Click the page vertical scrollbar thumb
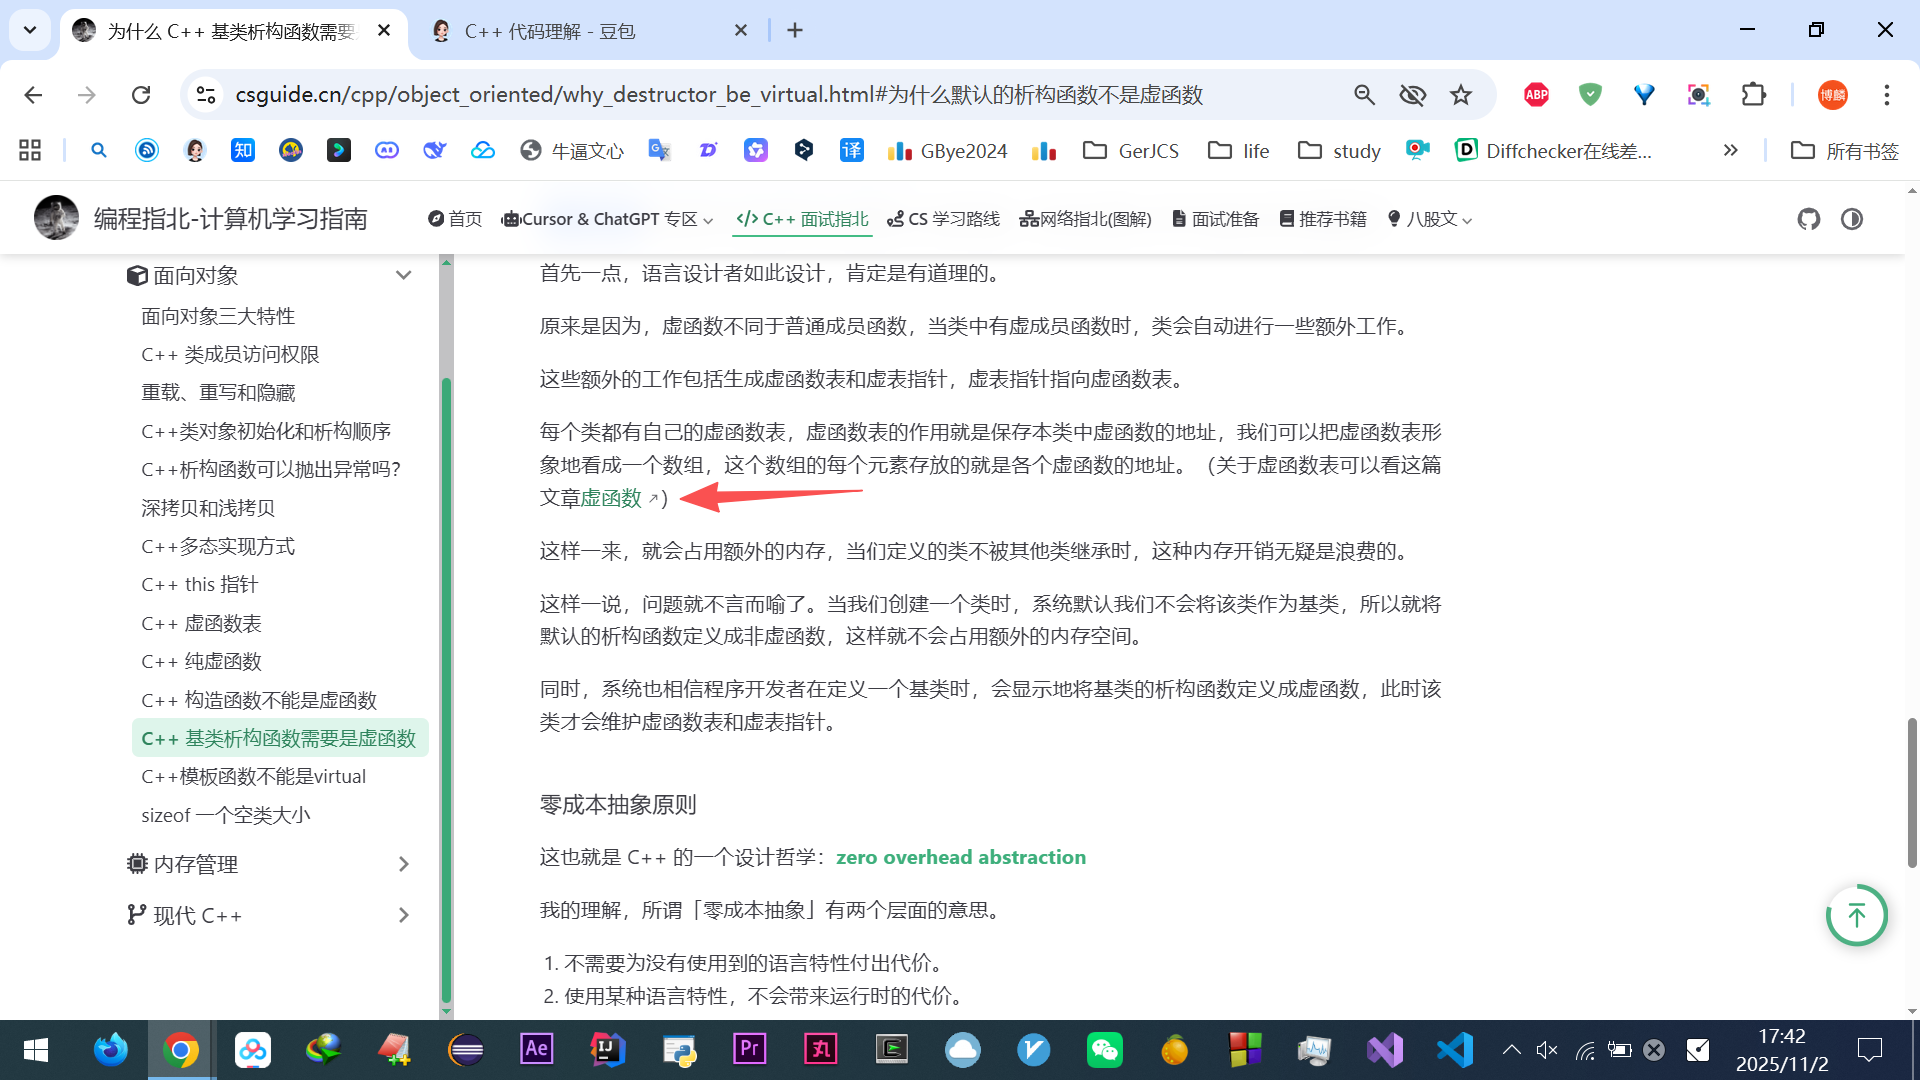The width and height of the screenshot is (1920, 1080). 1912,790
